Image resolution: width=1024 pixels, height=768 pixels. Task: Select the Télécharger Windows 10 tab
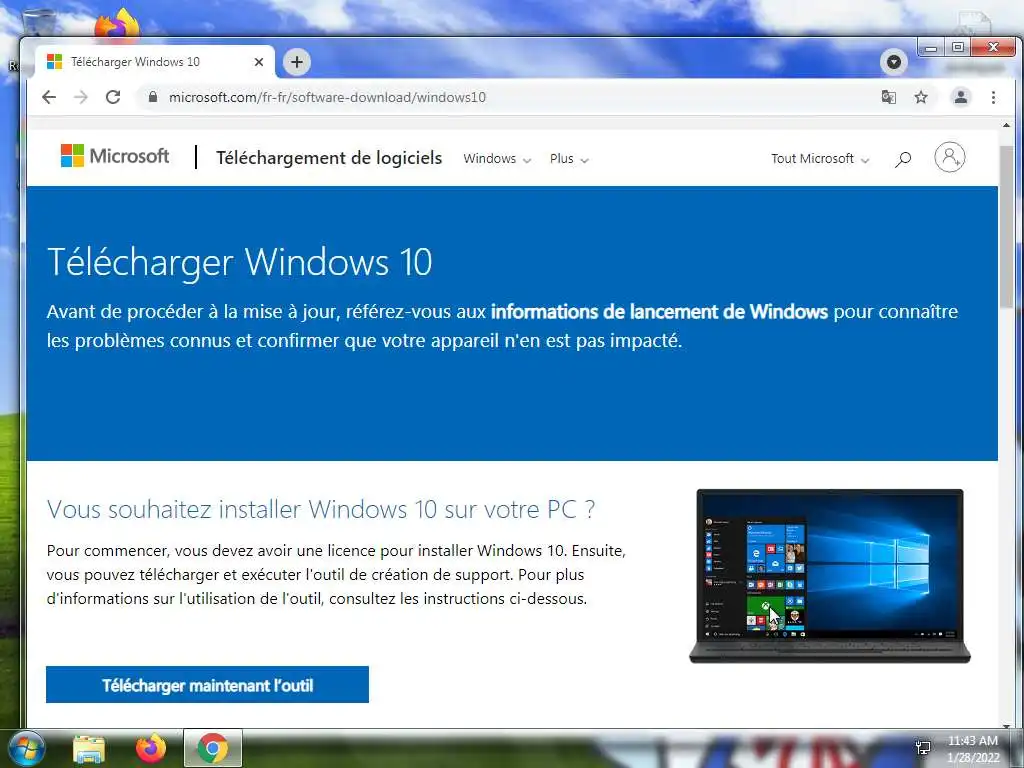coord(155,62)
